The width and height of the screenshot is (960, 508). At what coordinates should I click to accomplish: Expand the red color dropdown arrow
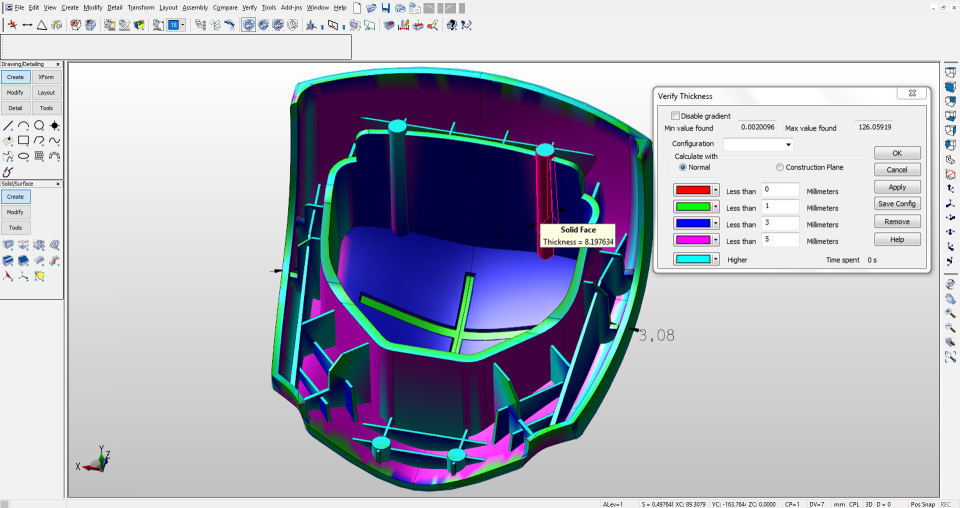coord(717,190)
